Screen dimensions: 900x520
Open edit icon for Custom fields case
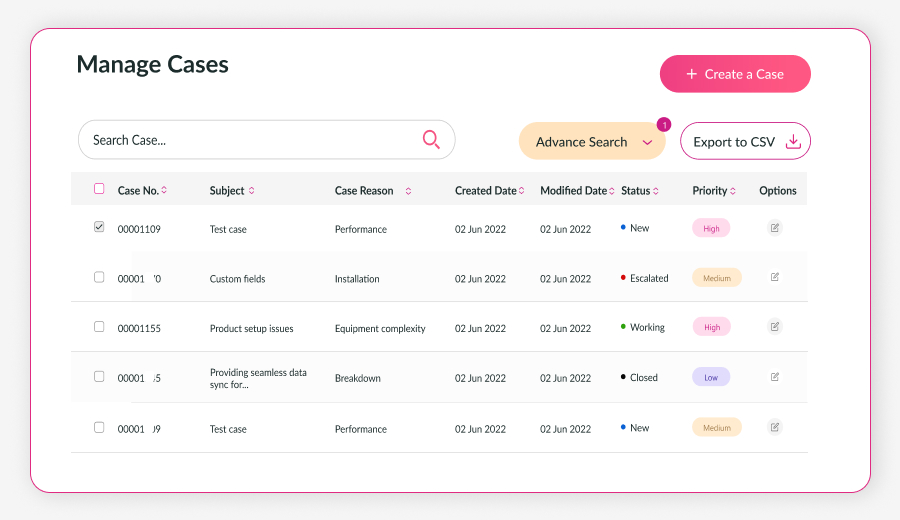(x=775, y=277)
